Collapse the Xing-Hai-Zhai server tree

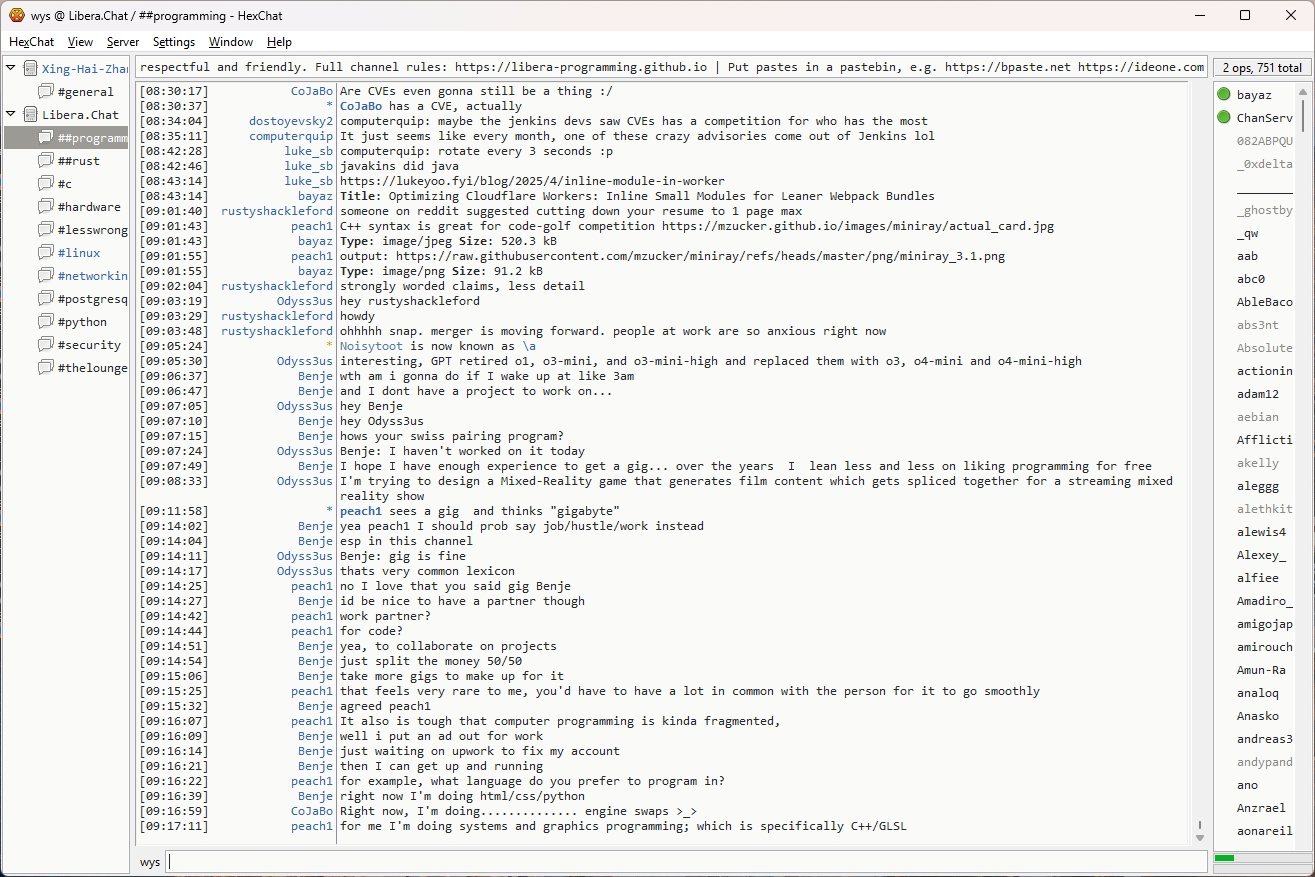pyautogui.click(x=11, y=69)
